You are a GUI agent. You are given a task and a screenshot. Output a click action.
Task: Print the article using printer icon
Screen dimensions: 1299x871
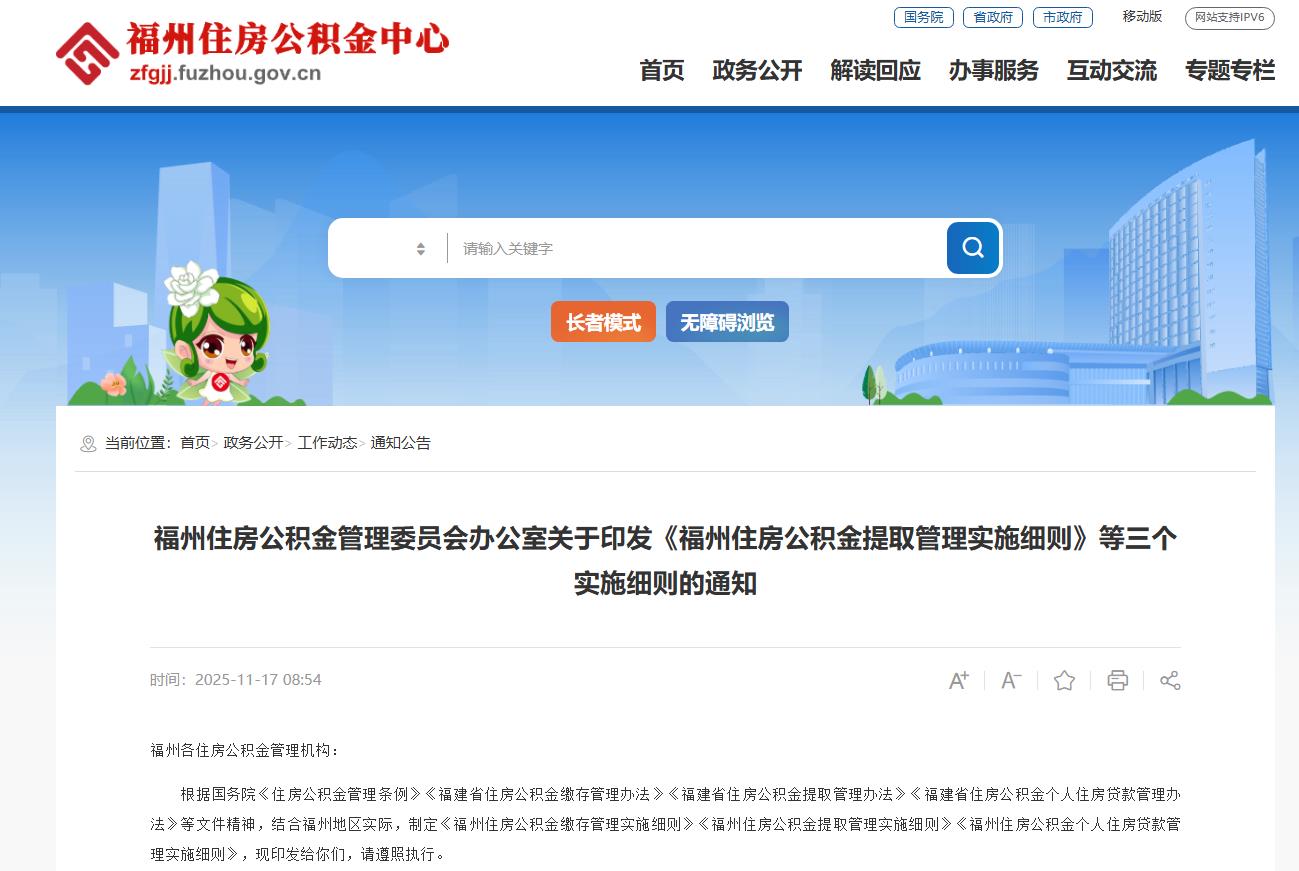click(1117, 680)
